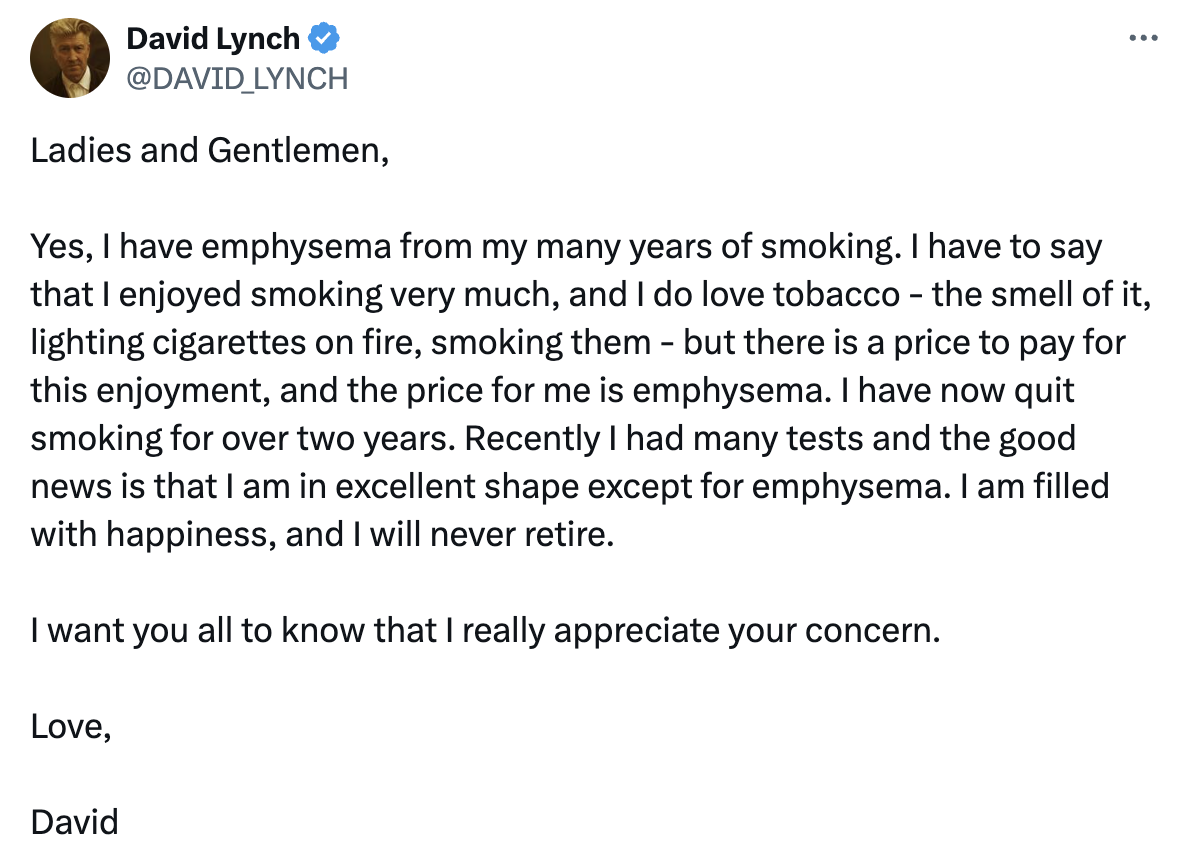Click the David Lynch display name
Screen dimensions: 1192x854
coord(212,39)
